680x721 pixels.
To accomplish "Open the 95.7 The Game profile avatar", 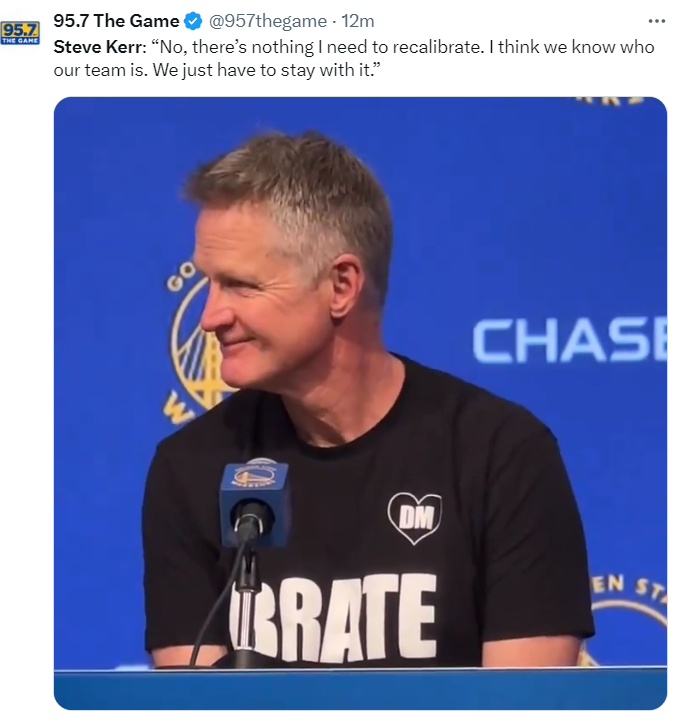I will 20,33.
